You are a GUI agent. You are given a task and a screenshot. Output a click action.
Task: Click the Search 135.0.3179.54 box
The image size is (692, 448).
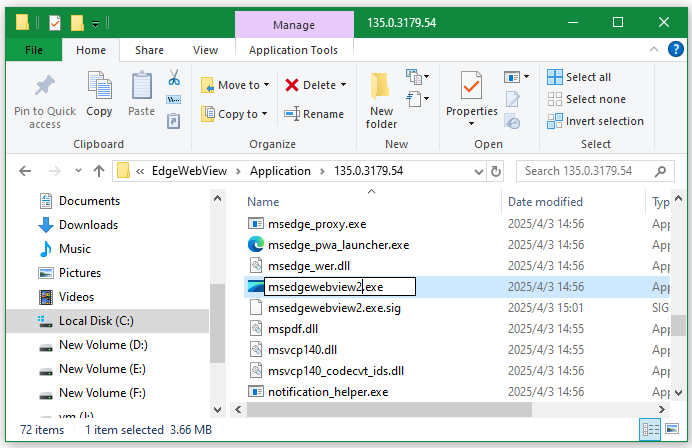coord(590,171)
